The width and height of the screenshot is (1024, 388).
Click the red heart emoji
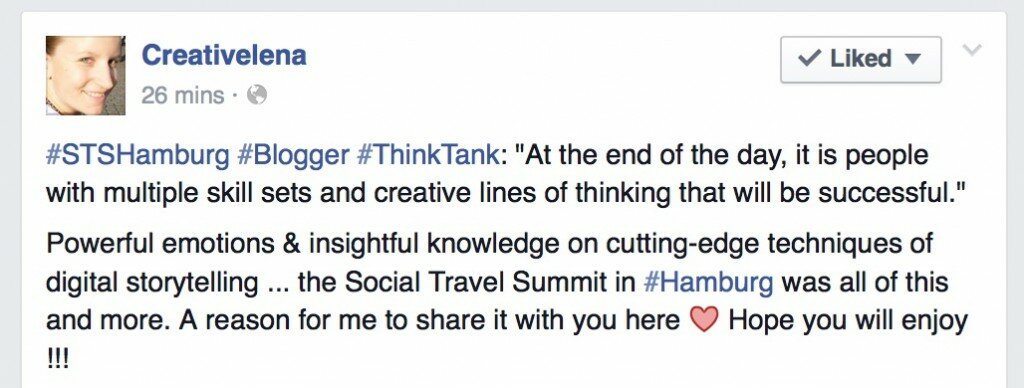704,320
